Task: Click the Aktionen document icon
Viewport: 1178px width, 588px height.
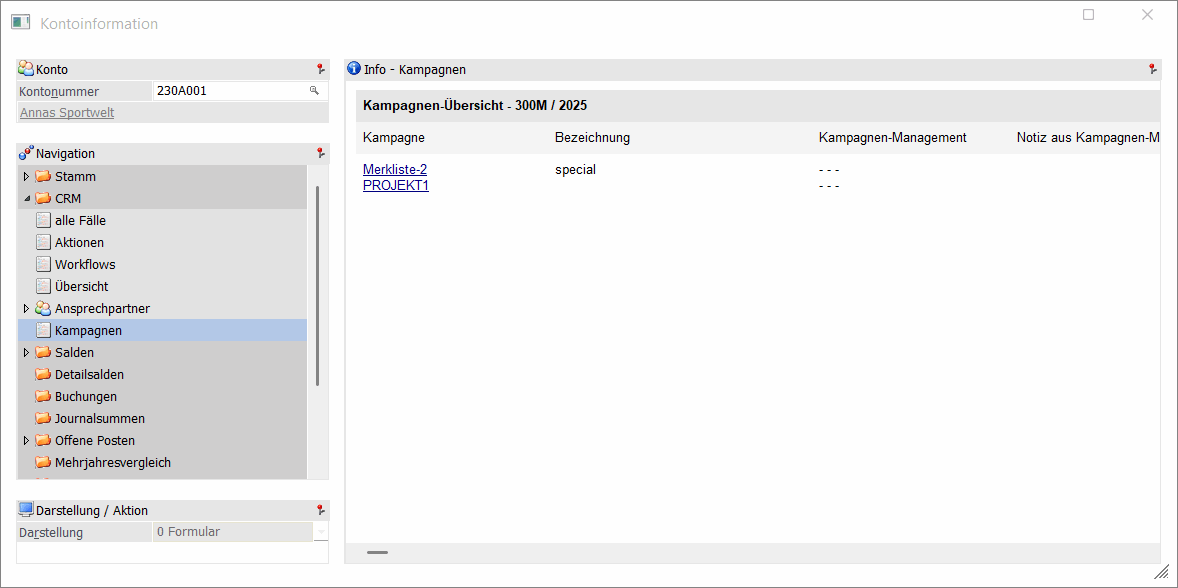Action: click(x=43, y=242)
